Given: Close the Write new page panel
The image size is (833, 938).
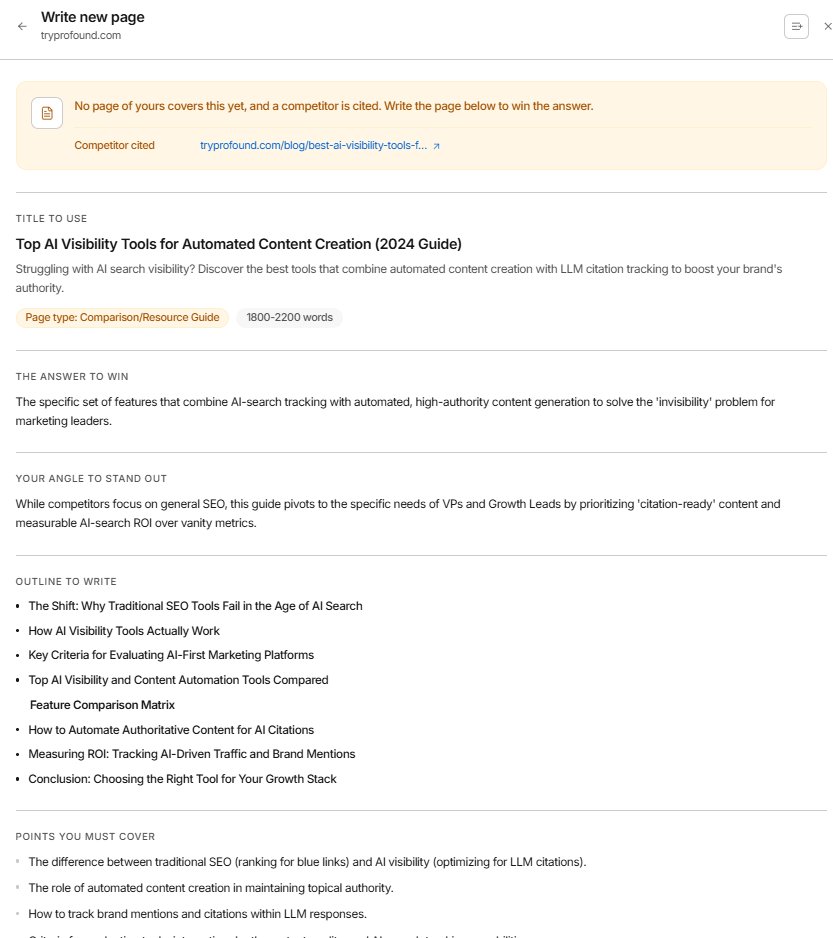Looking at the screenshot, I should [828, 26].
